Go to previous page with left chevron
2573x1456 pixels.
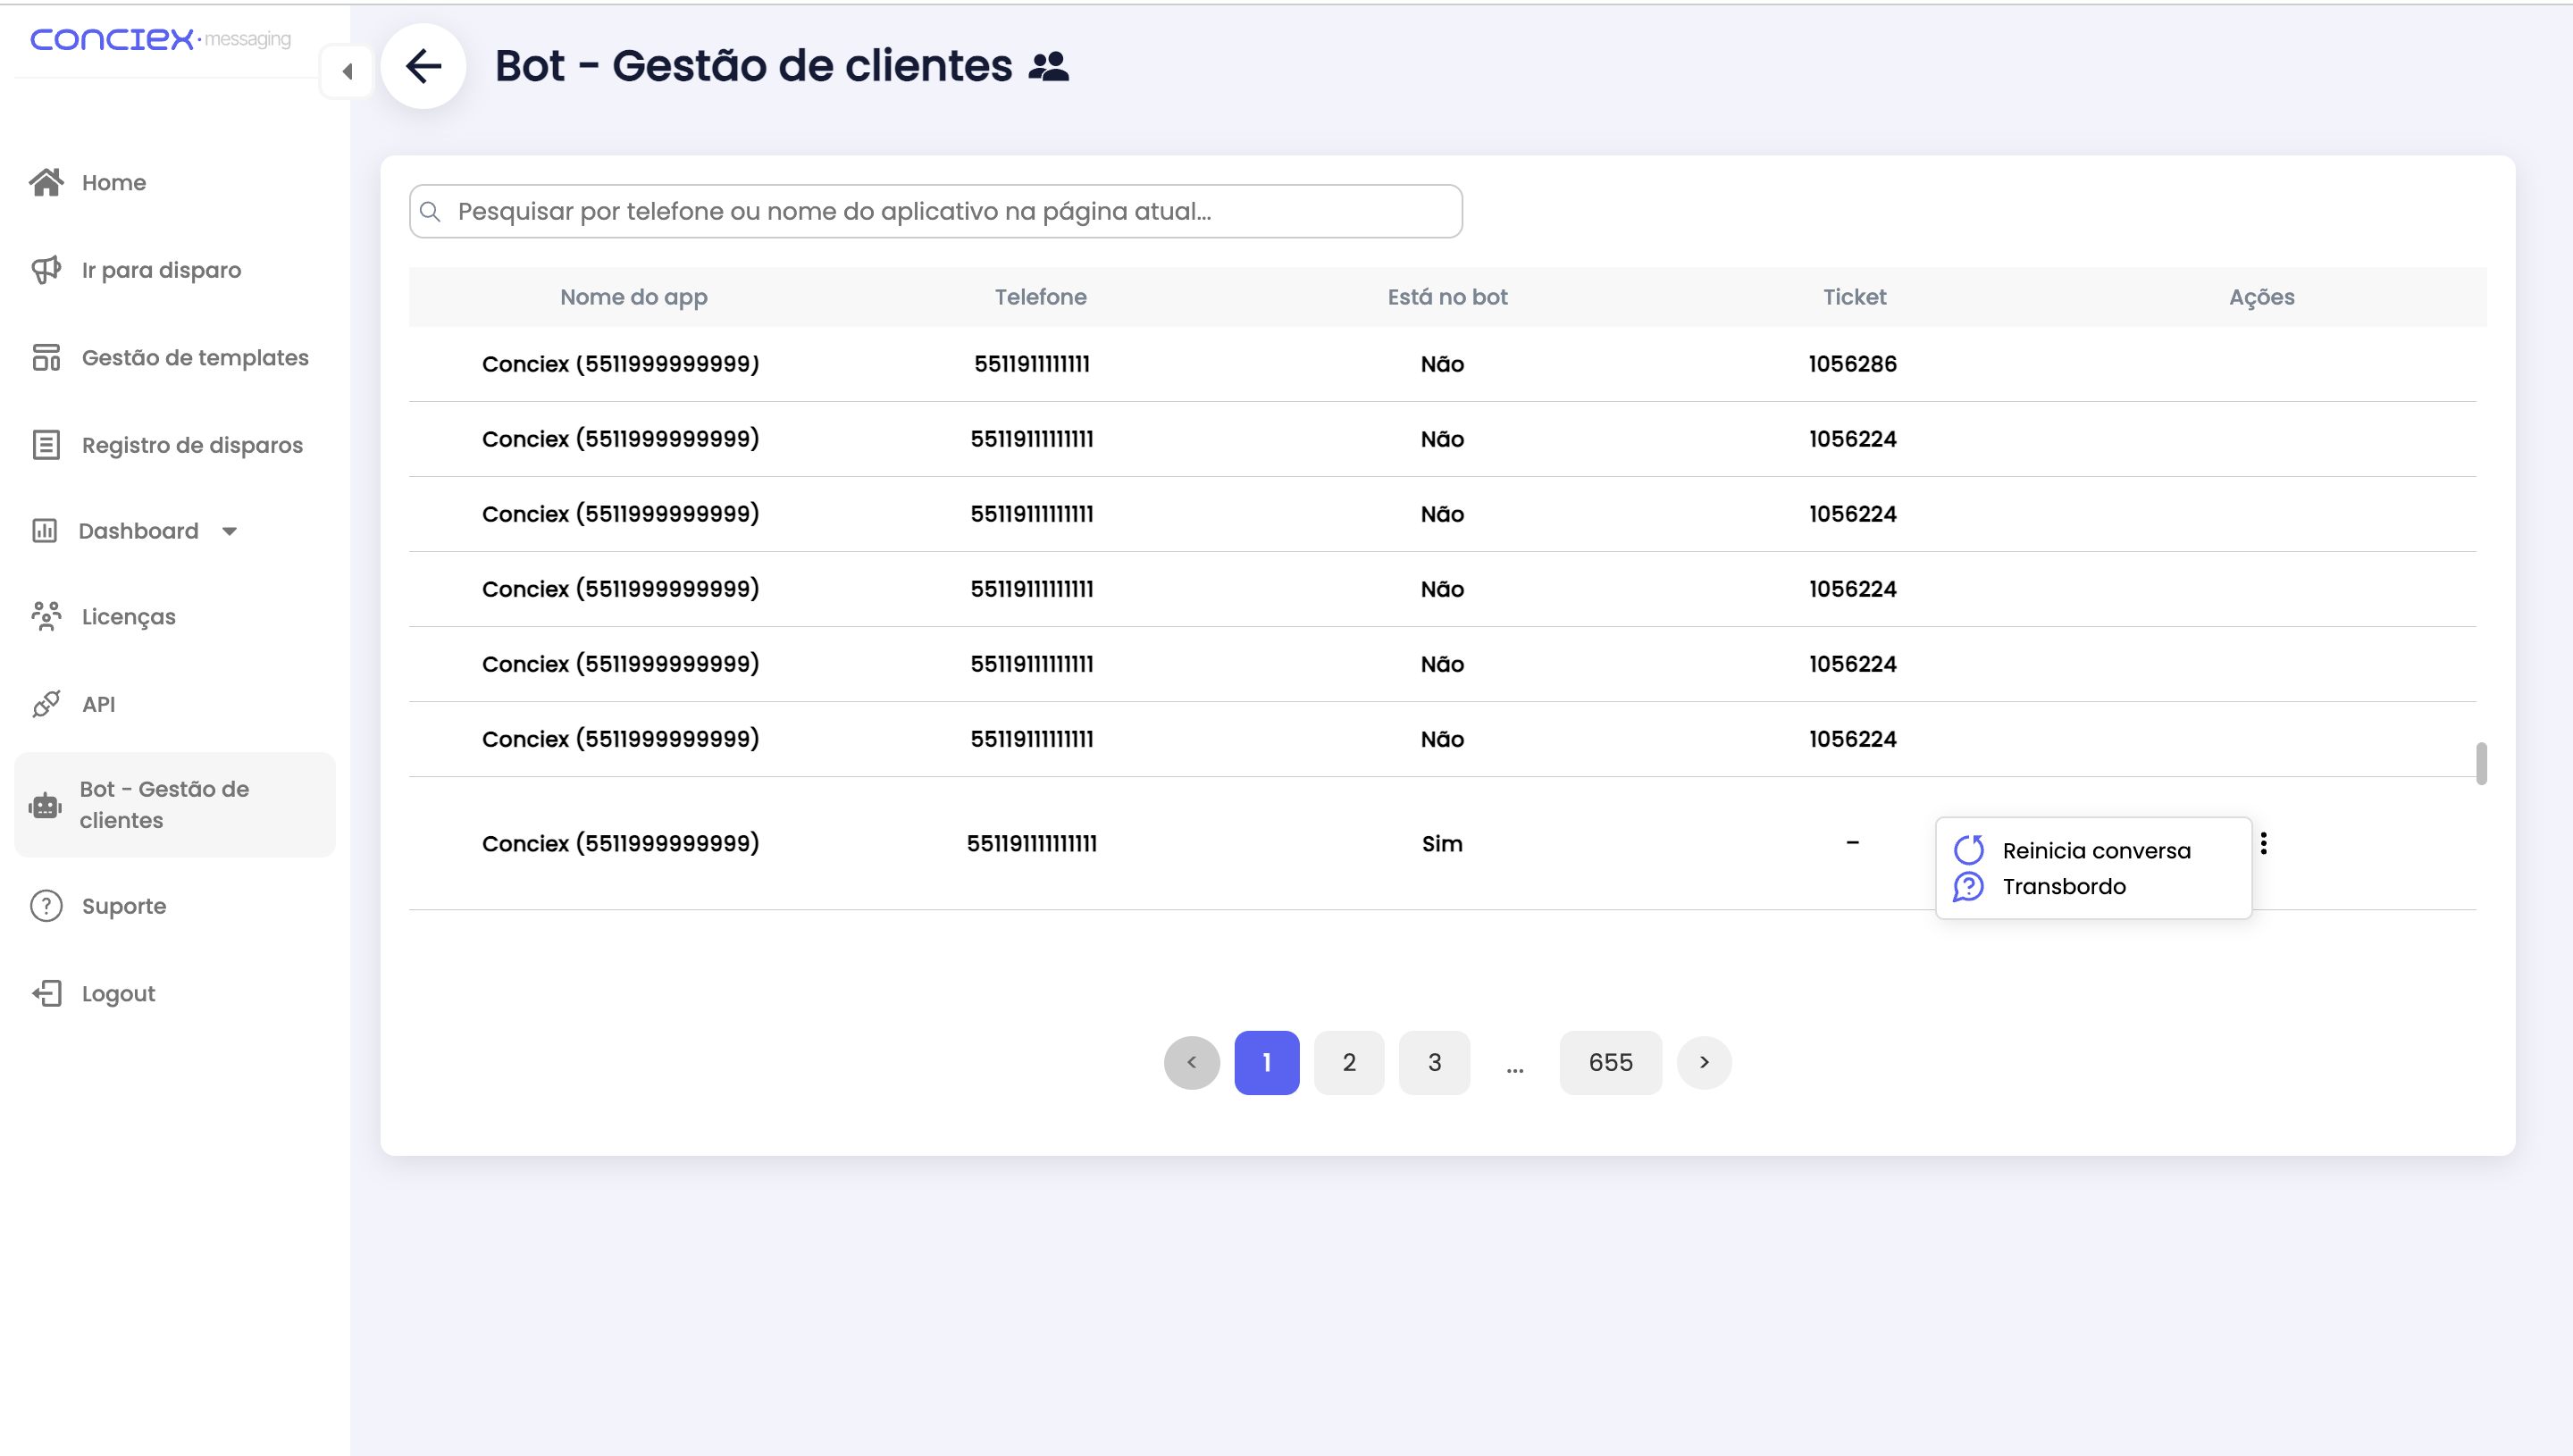(1191, 1062)
